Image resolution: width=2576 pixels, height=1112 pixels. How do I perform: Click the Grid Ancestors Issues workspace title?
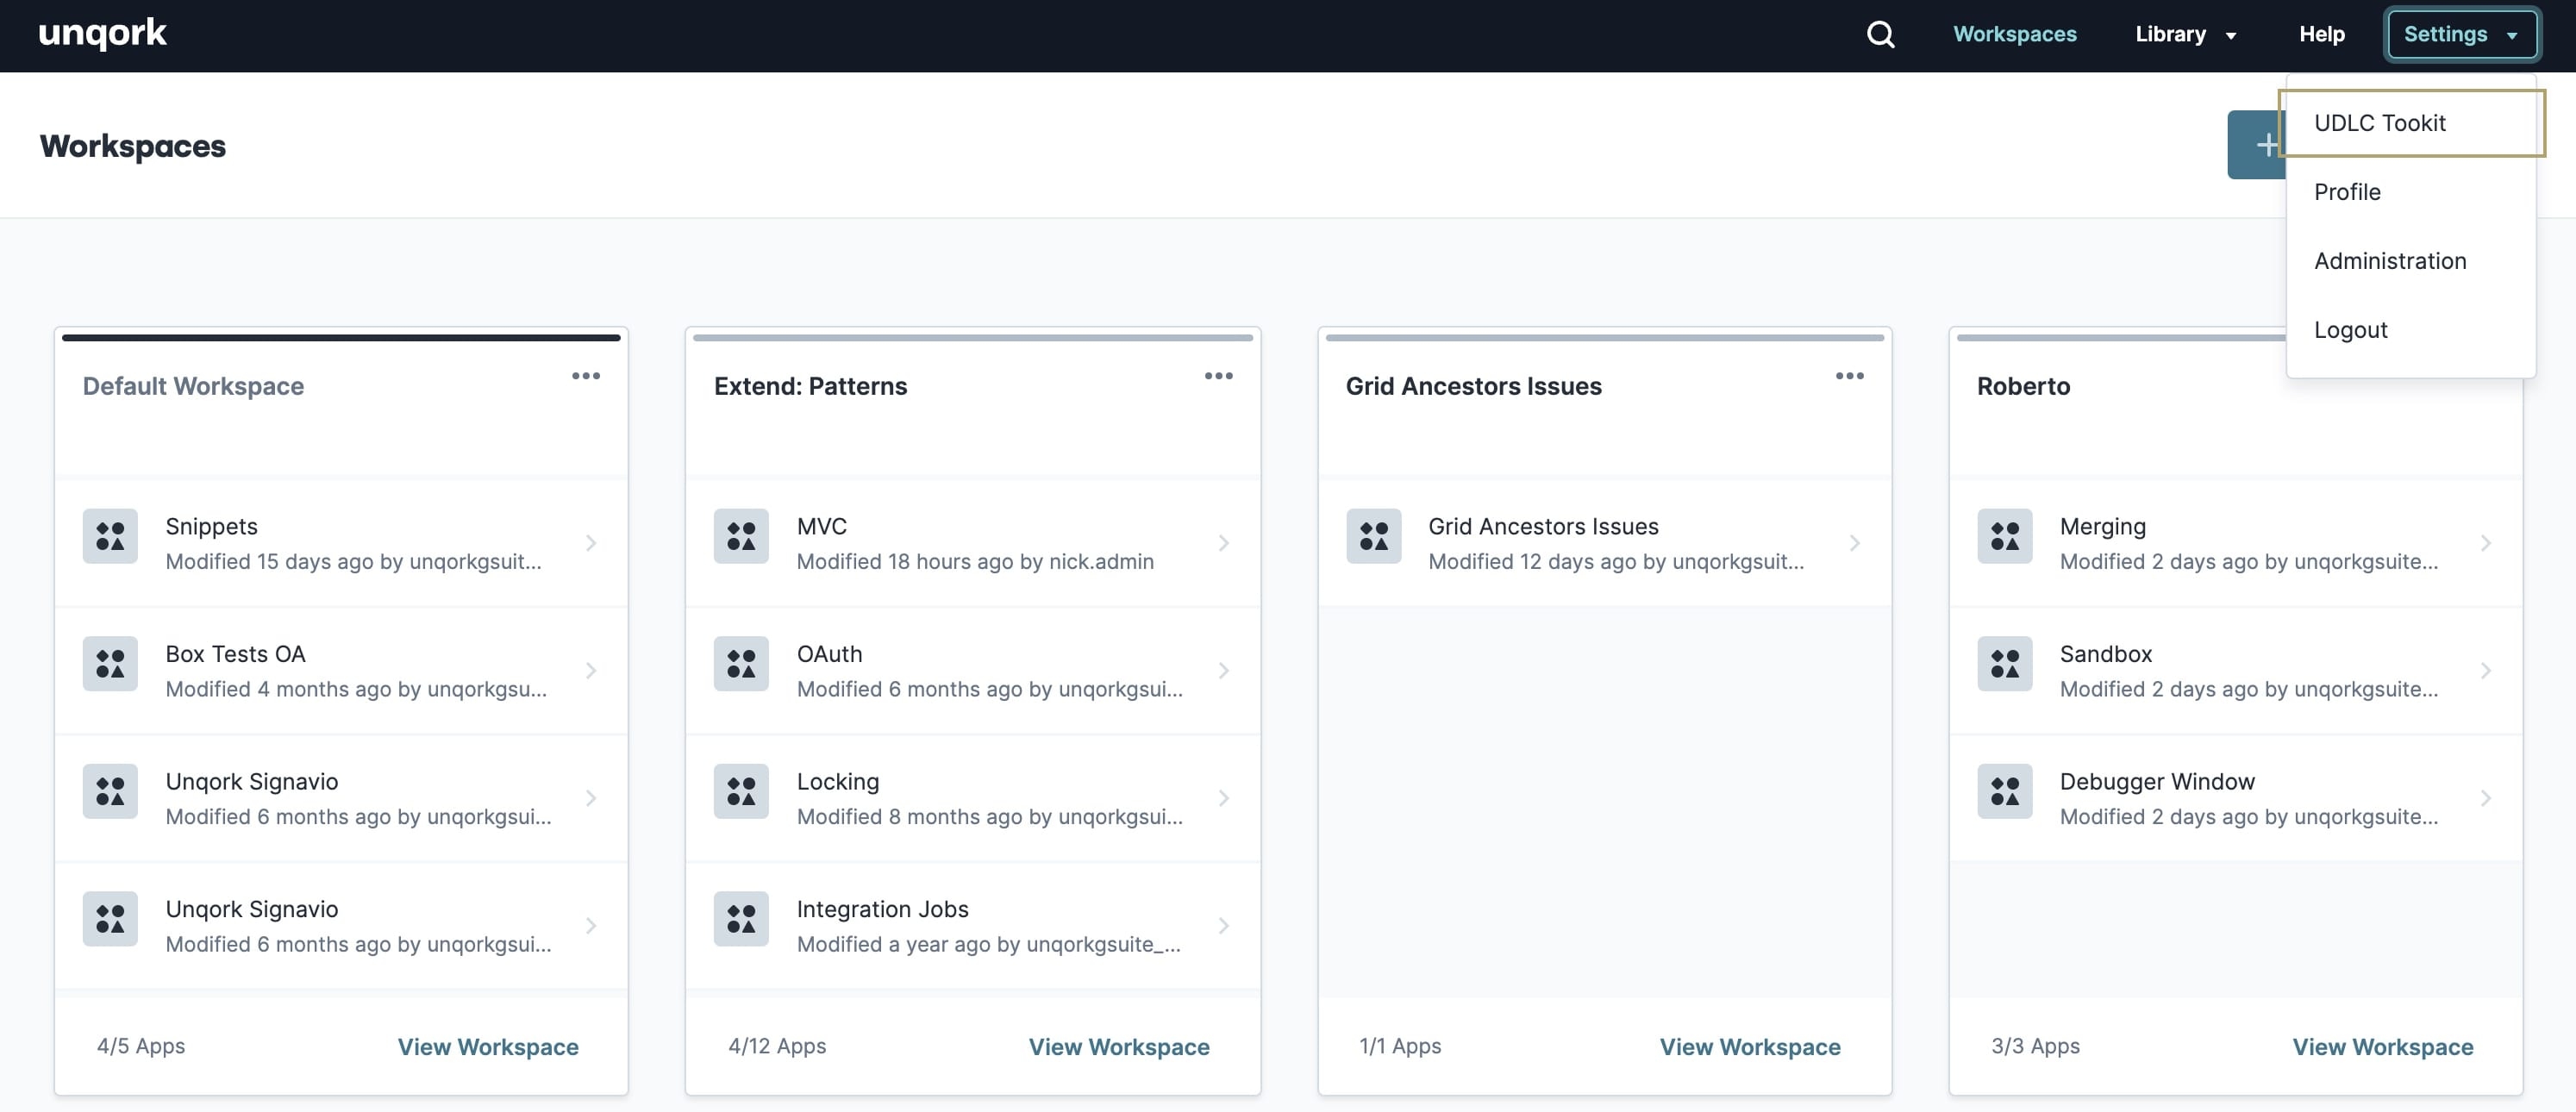[x=1473, y=386]
